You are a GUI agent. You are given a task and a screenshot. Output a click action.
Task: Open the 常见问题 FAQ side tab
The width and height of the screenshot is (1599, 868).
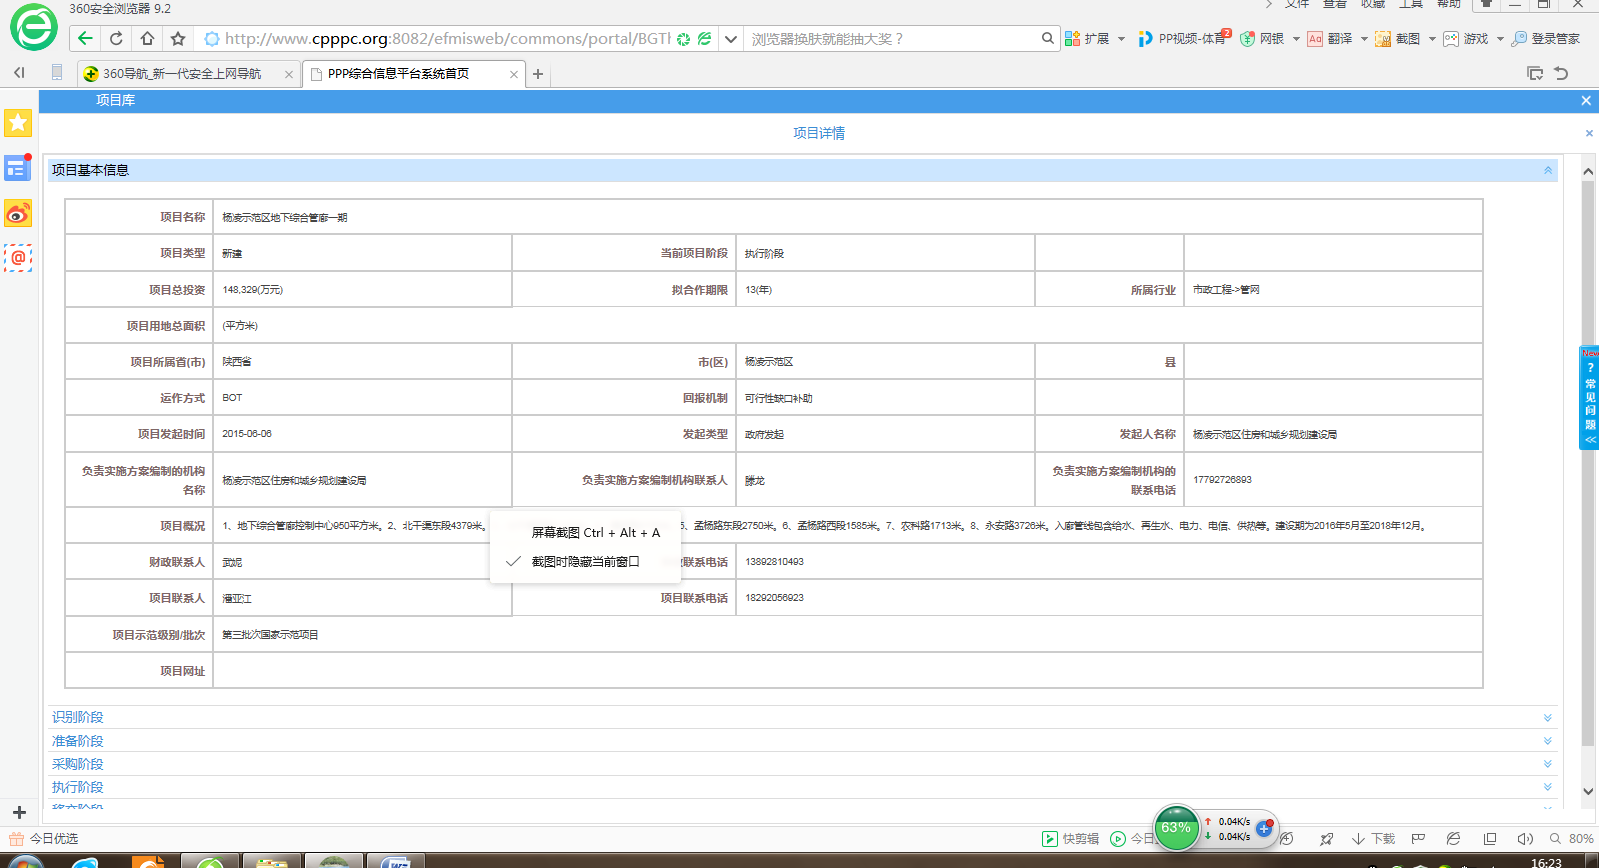[1589, 397]
